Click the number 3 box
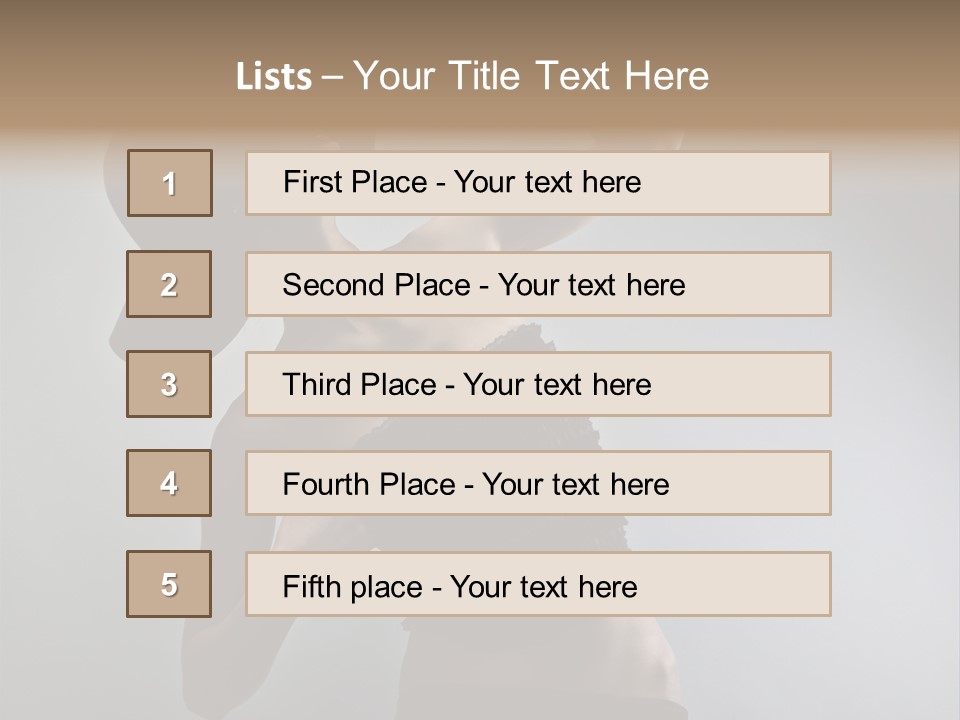The image size is (960, 720). click(x=169, y=384)
